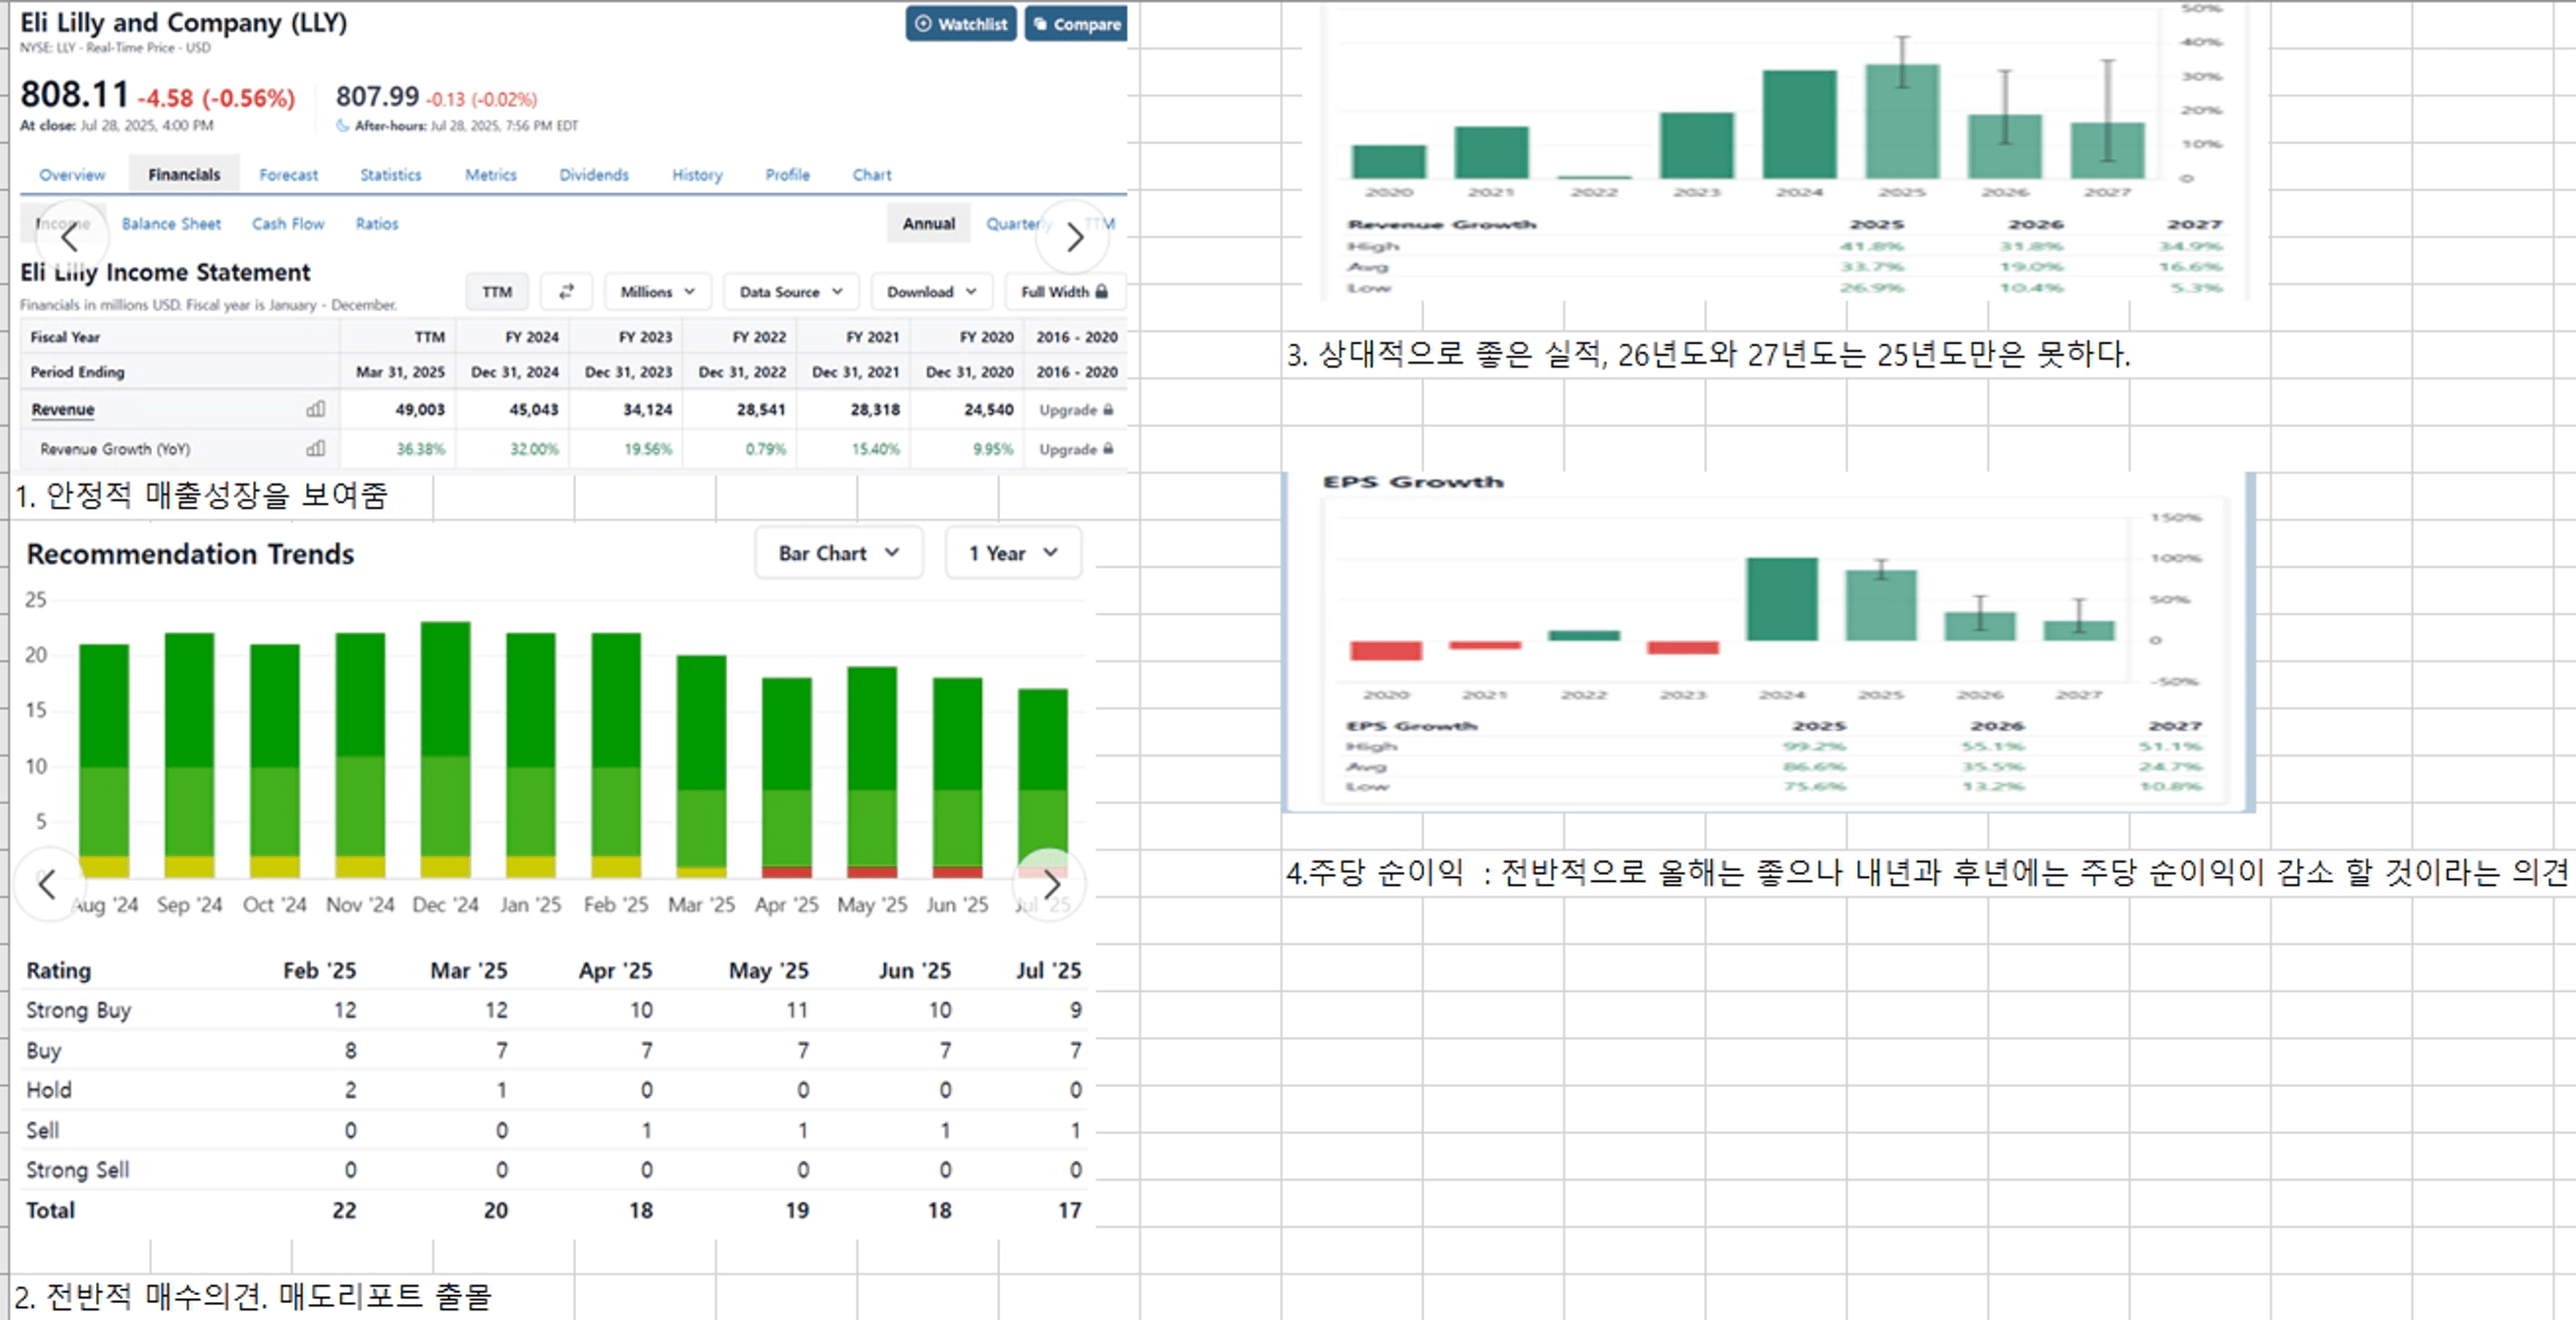Click the EPS Growth forecast chart image

point(1768,642)
